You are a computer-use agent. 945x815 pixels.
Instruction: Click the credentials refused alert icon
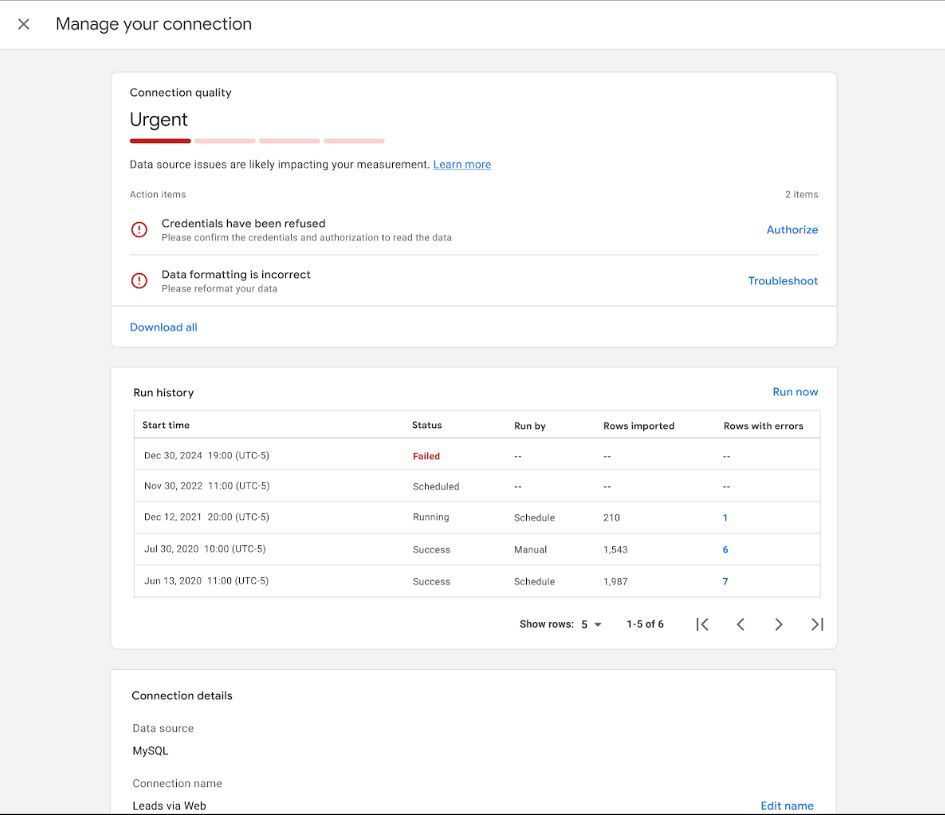[x=139, y=229]
